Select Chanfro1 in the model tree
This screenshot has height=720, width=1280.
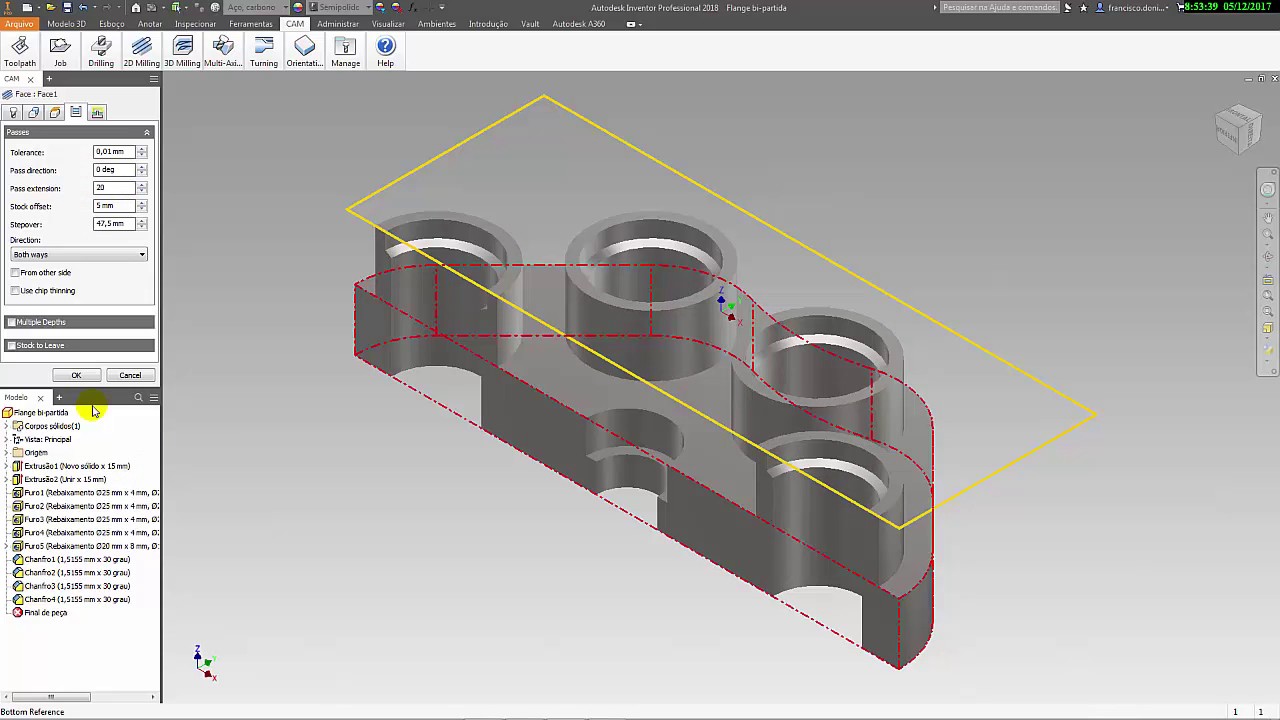coord(71,560)
